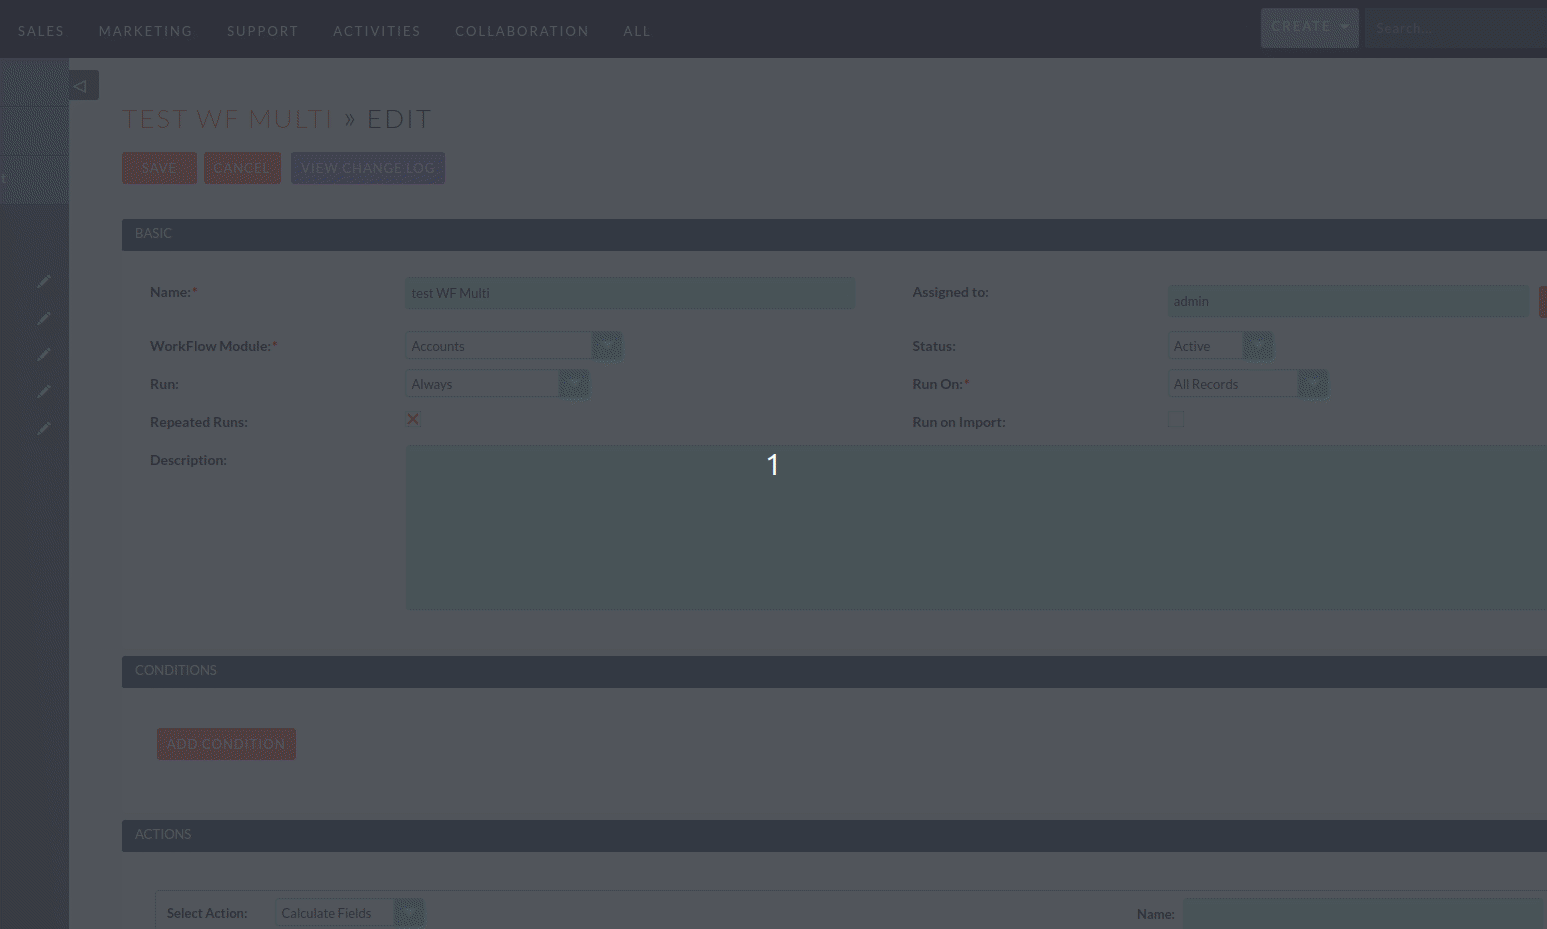The width and height of the screenshot is (1547, 929).
Task: Toggle the BASIC panel header
Action: 834,234
